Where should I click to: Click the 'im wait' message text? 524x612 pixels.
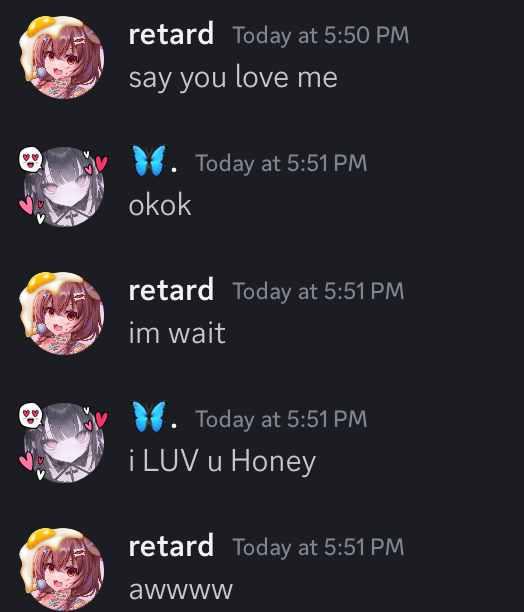(x=177, y=333)
